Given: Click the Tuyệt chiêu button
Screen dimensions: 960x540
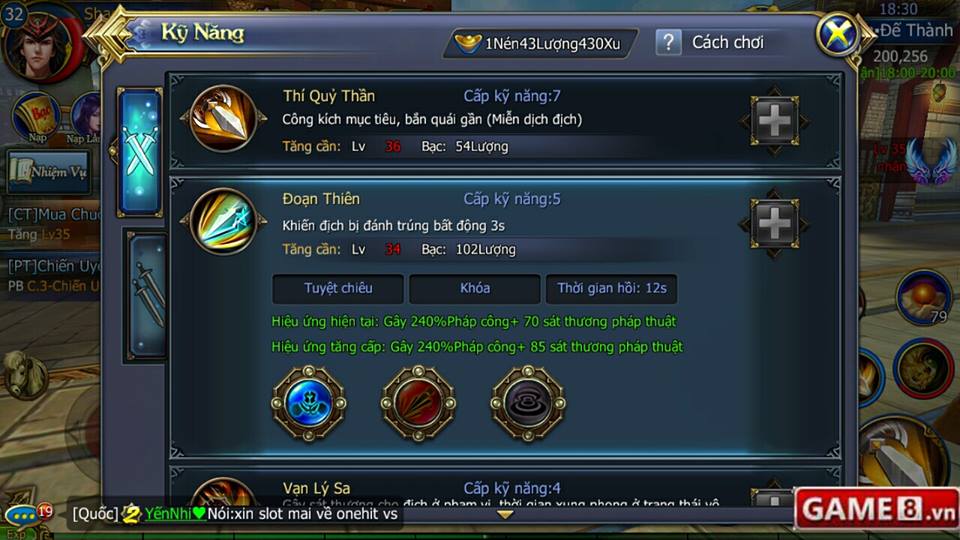Looking at the screenshot, I should [338, 288].
